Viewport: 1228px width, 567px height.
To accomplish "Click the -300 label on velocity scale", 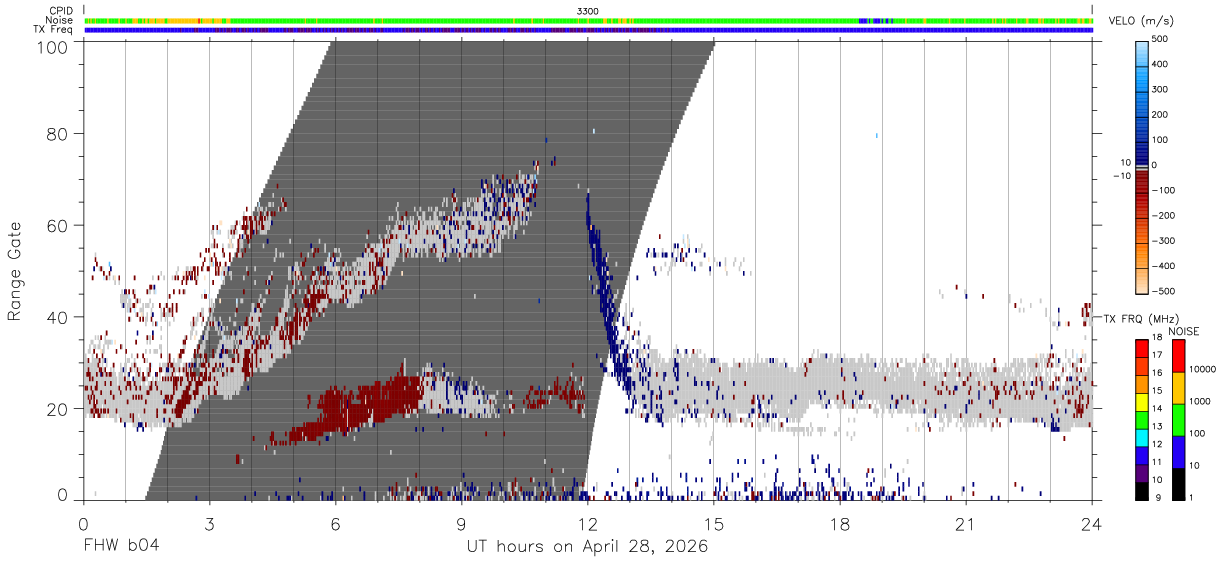I will tap(1162, 241).
